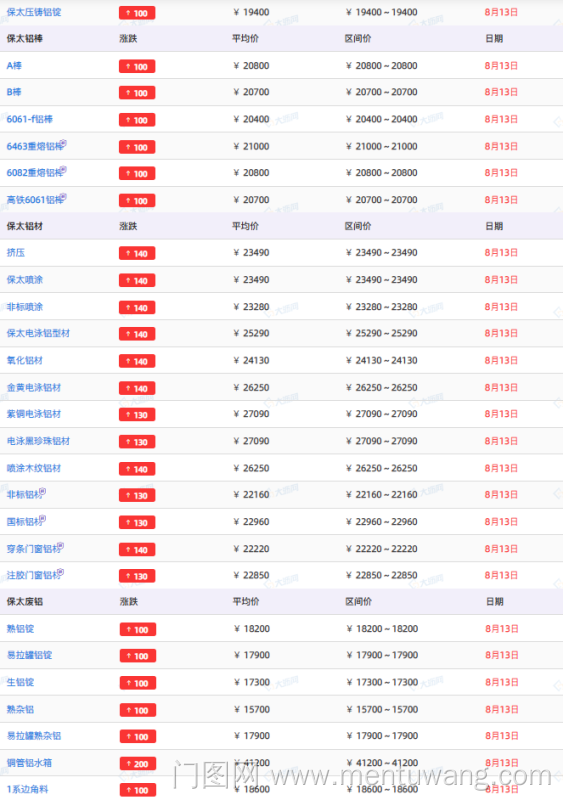This screenshot has height=800, width=563.
Task: Click the superscript icon next to 6082重熔铝棒
Action: tap(63, 169)
